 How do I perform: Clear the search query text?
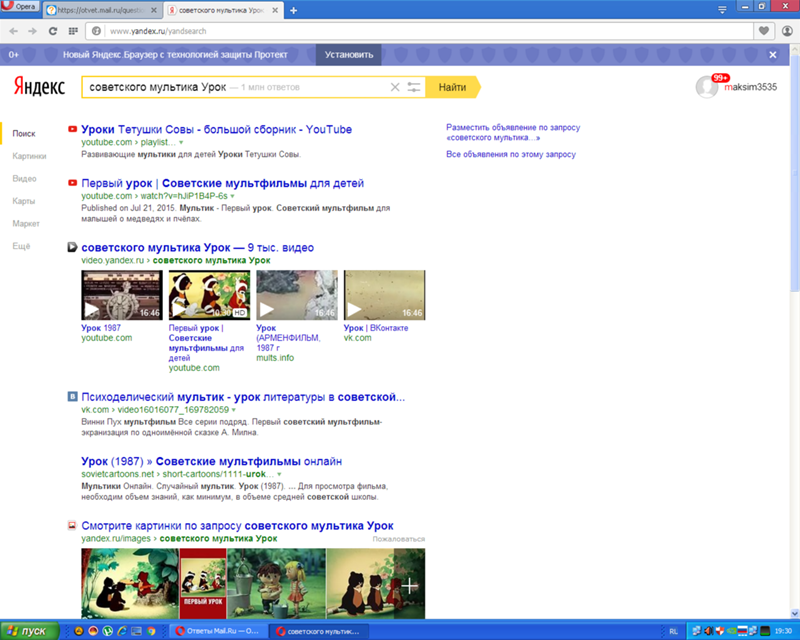click(395, 87)
